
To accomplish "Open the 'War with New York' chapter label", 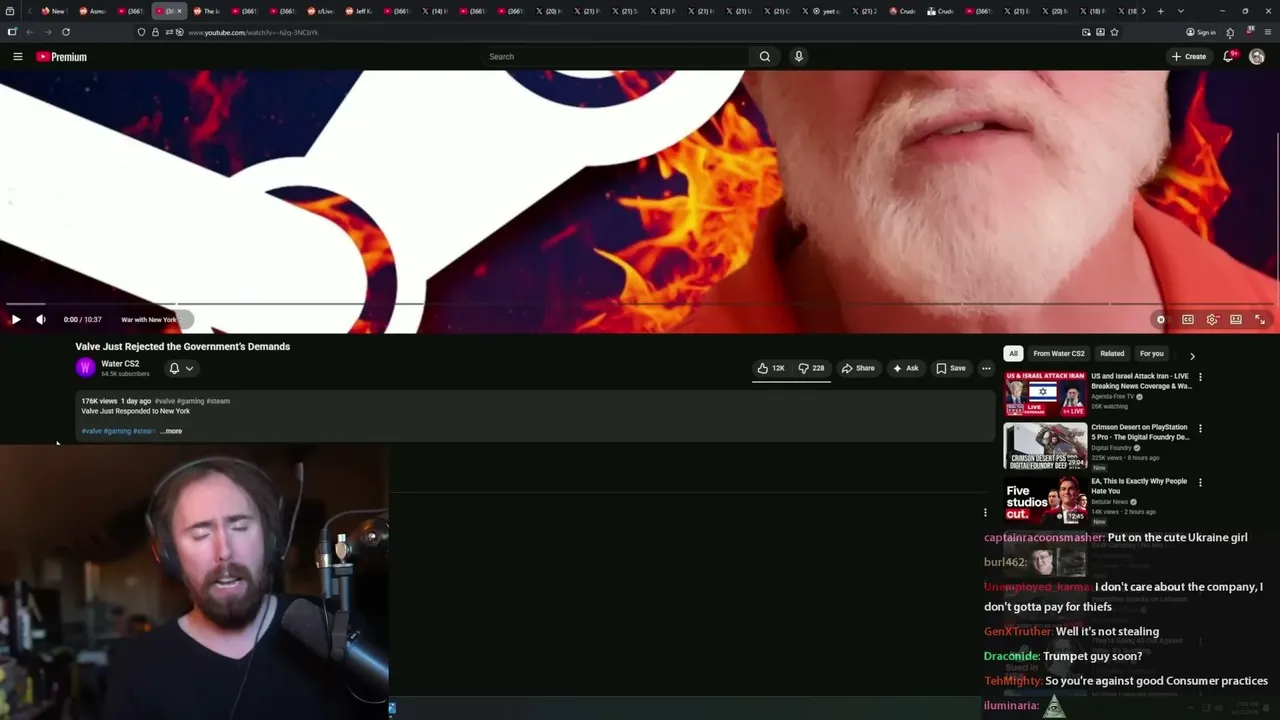I will point(149,320).
